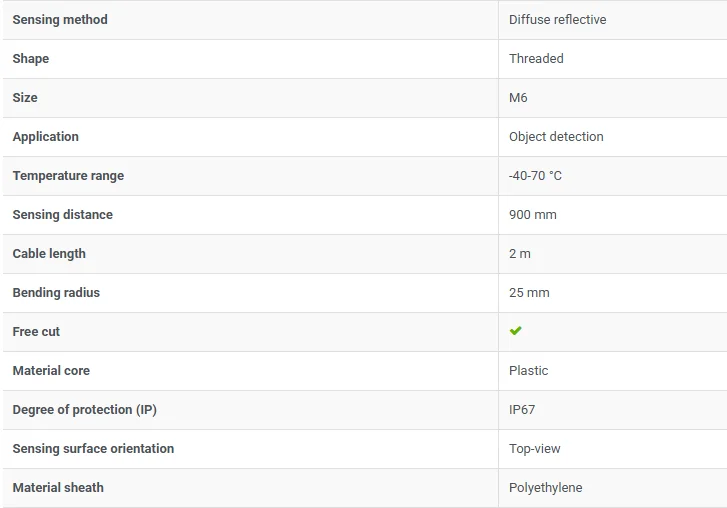Click the Application row label
This screenshot has height=508, width=727.
45,137
